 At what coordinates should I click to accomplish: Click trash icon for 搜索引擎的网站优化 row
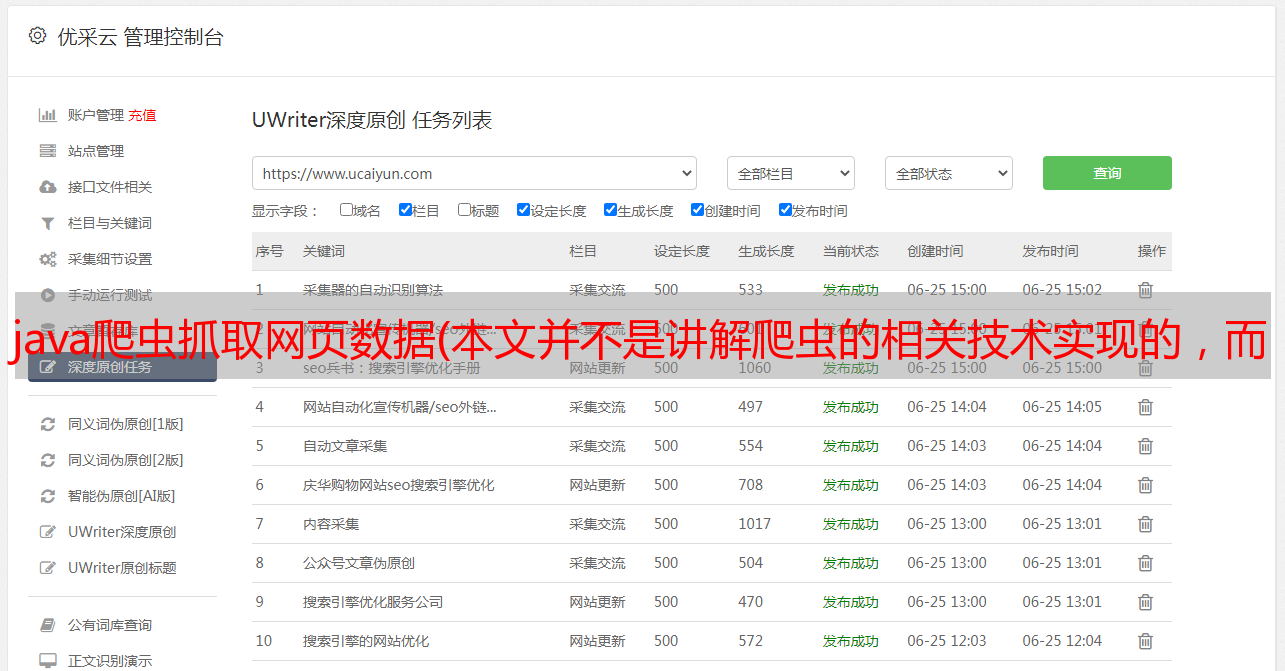coord(1145,641)
